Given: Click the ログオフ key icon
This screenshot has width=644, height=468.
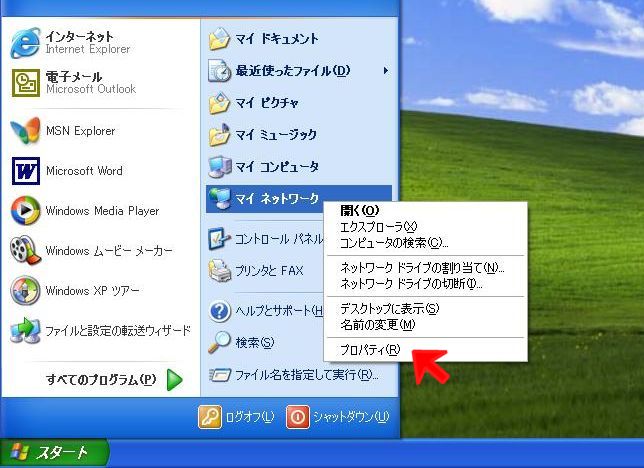Looking at the screenshot, I should click(210, 417).
